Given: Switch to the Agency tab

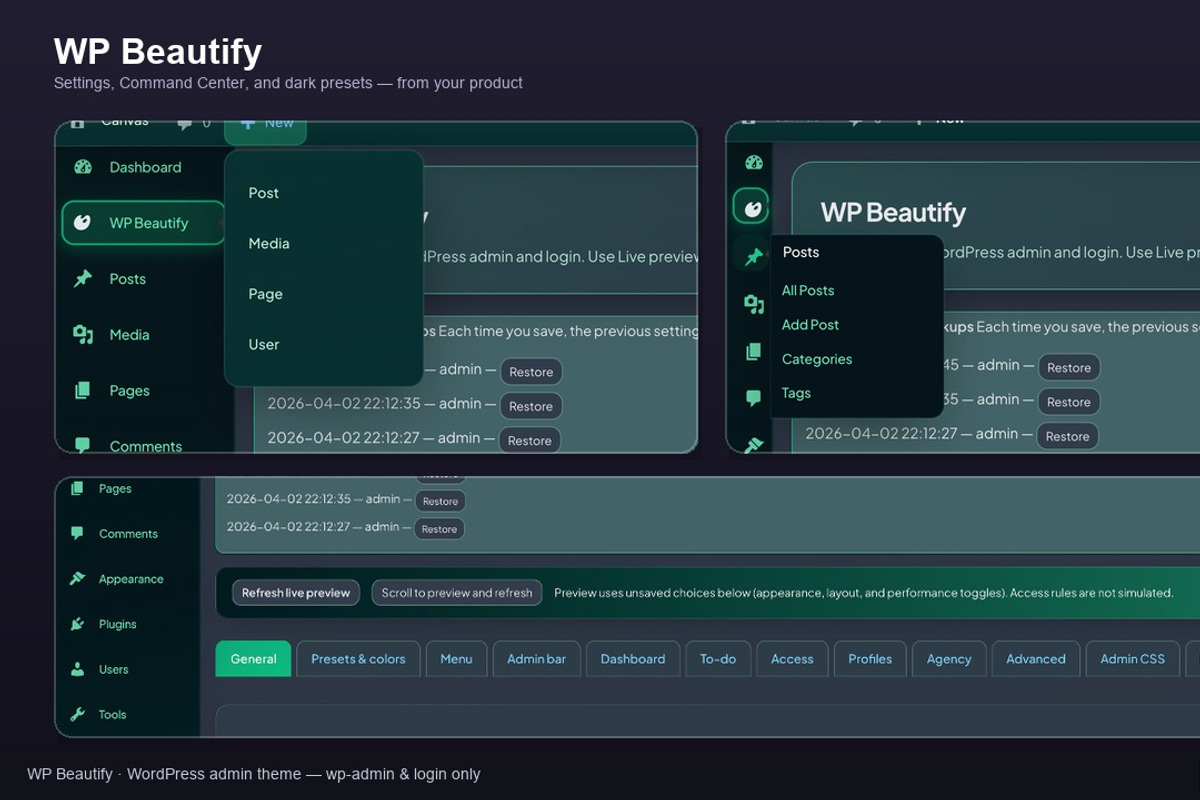Looking at the screenshot, I should pos(949,659).
